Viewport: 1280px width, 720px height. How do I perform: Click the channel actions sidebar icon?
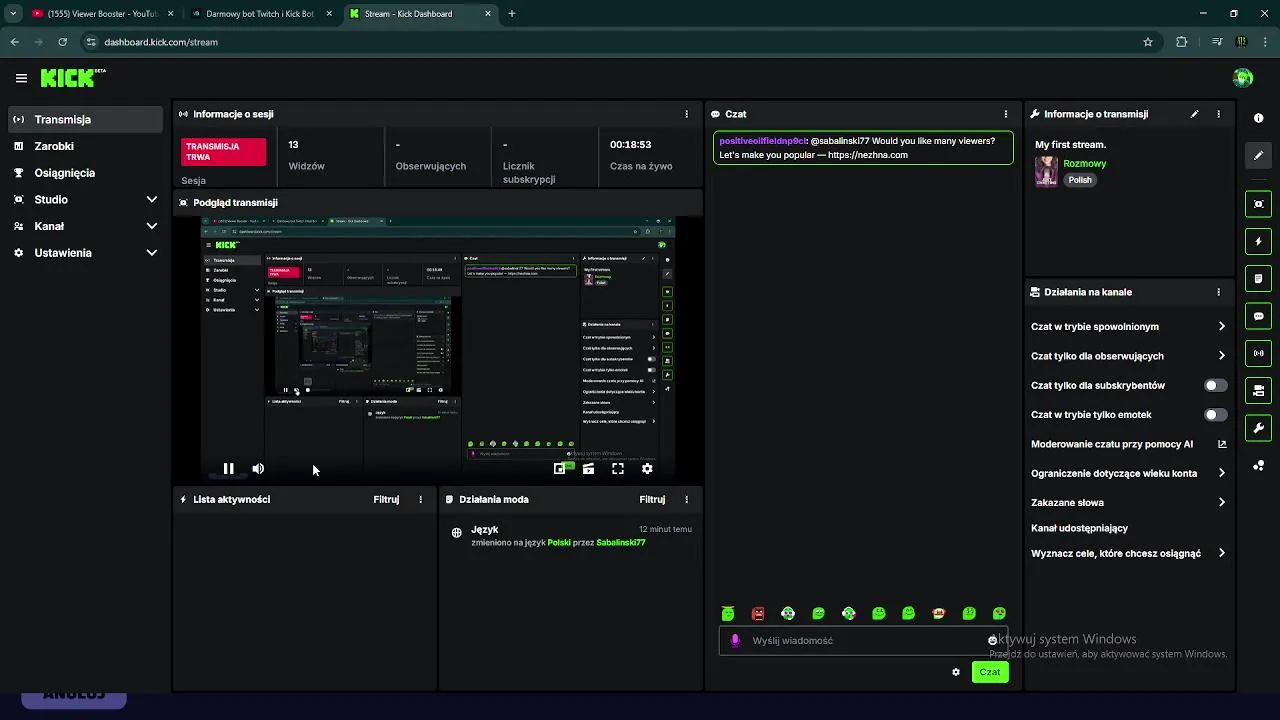[1258, 390]
